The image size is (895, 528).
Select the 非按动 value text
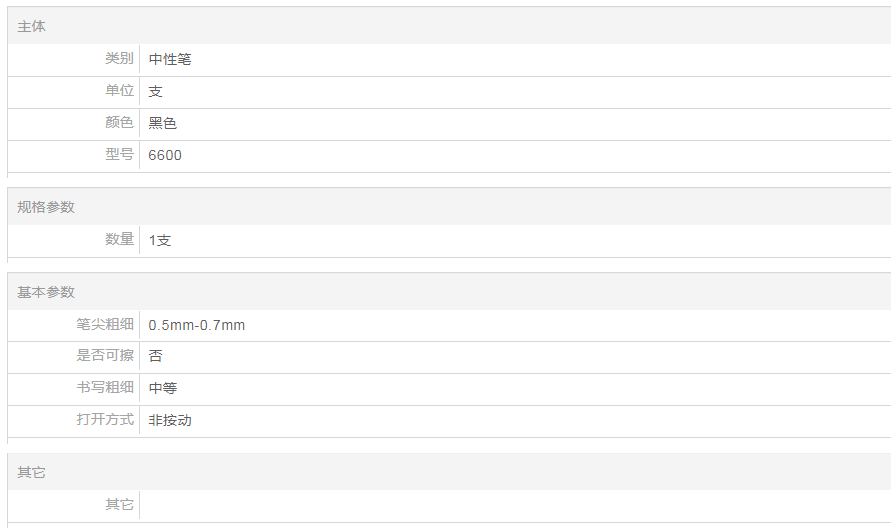coord(170,421)
